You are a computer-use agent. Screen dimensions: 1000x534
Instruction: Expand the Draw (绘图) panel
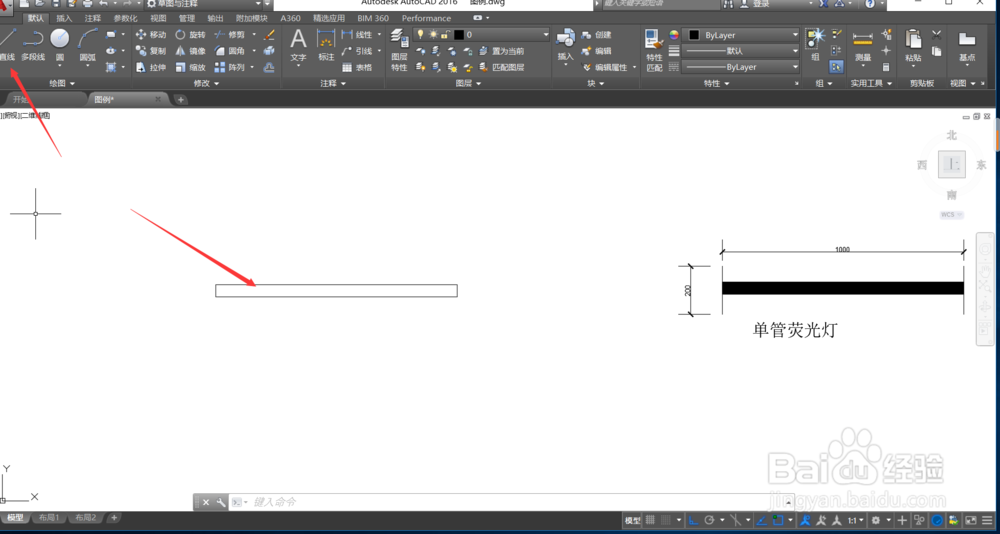tap(62, 84)
